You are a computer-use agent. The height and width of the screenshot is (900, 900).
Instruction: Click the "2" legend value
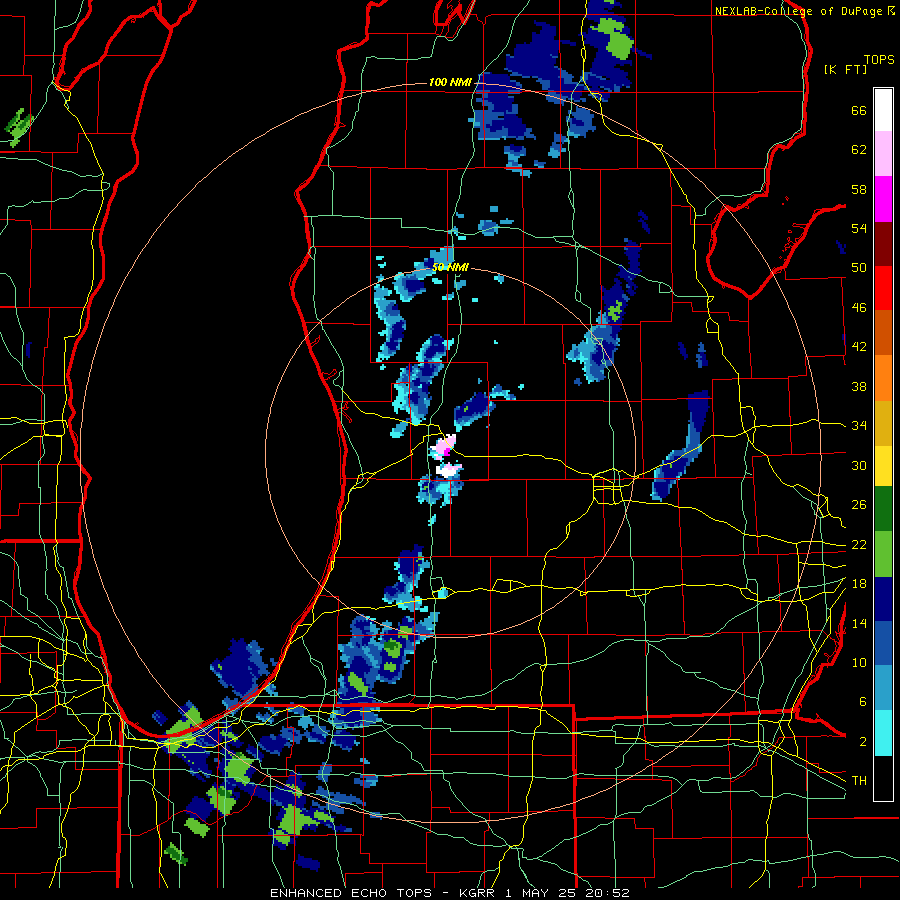(863, 742)
